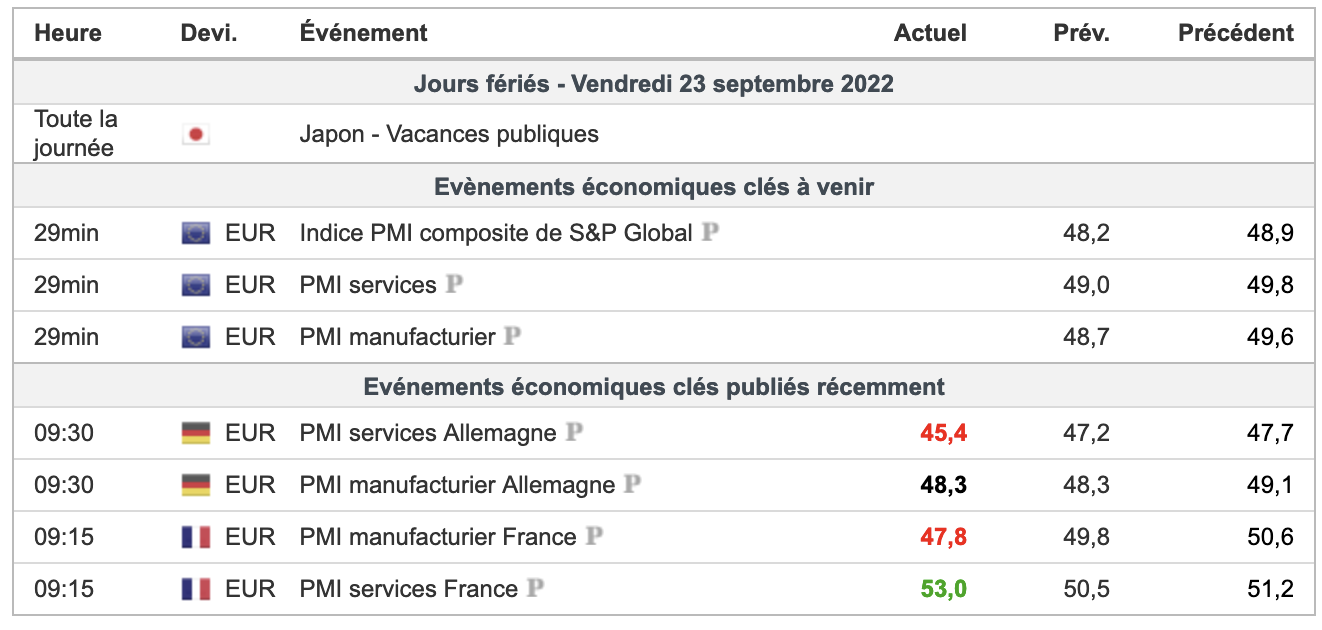Click P icon next to Indice PMI composite
Image resolution: width=1322 pixels, height=630 pixels.
(710, 233)
